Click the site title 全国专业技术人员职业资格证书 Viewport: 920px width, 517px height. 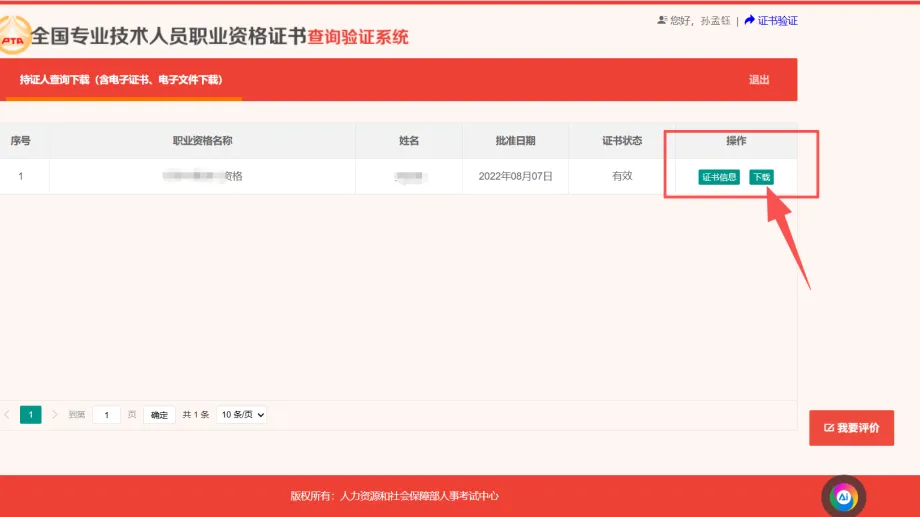[x=169, y=36]
